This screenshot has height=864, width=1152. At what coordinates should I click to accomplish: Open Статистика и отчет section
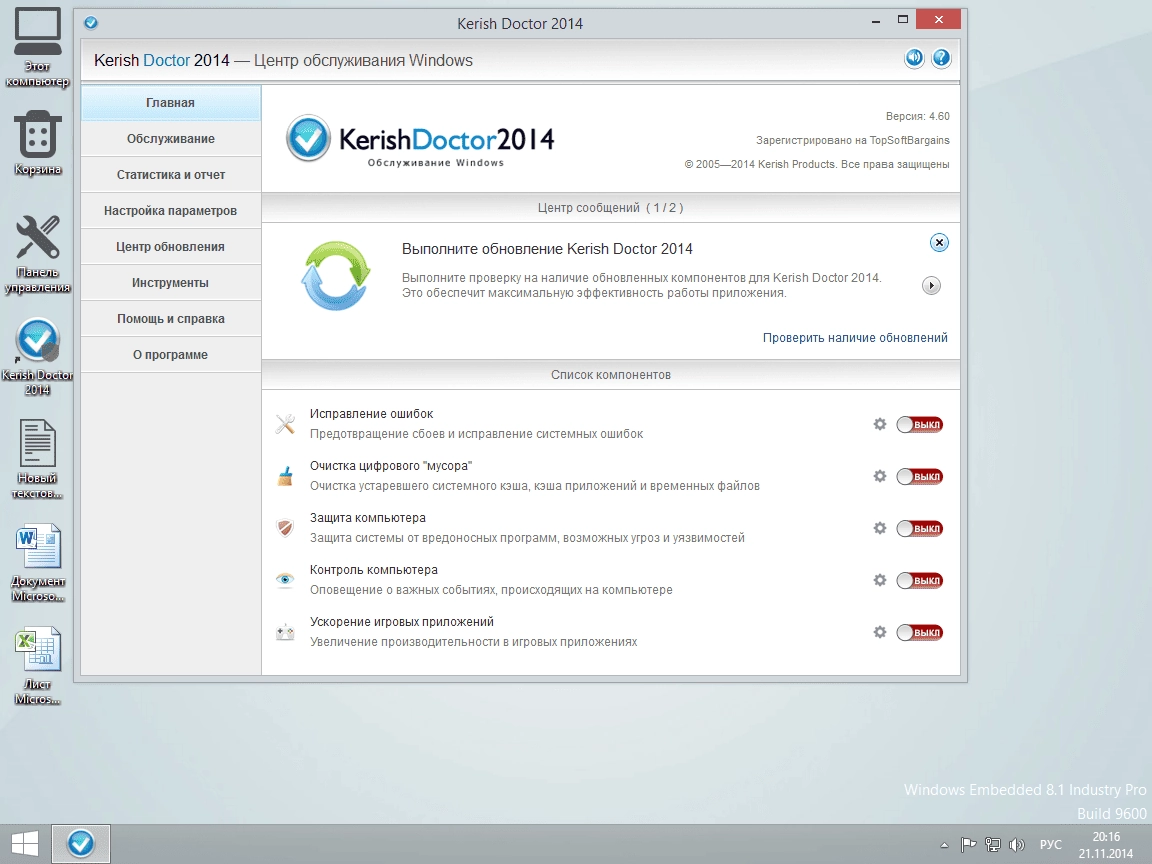[170, 175]
